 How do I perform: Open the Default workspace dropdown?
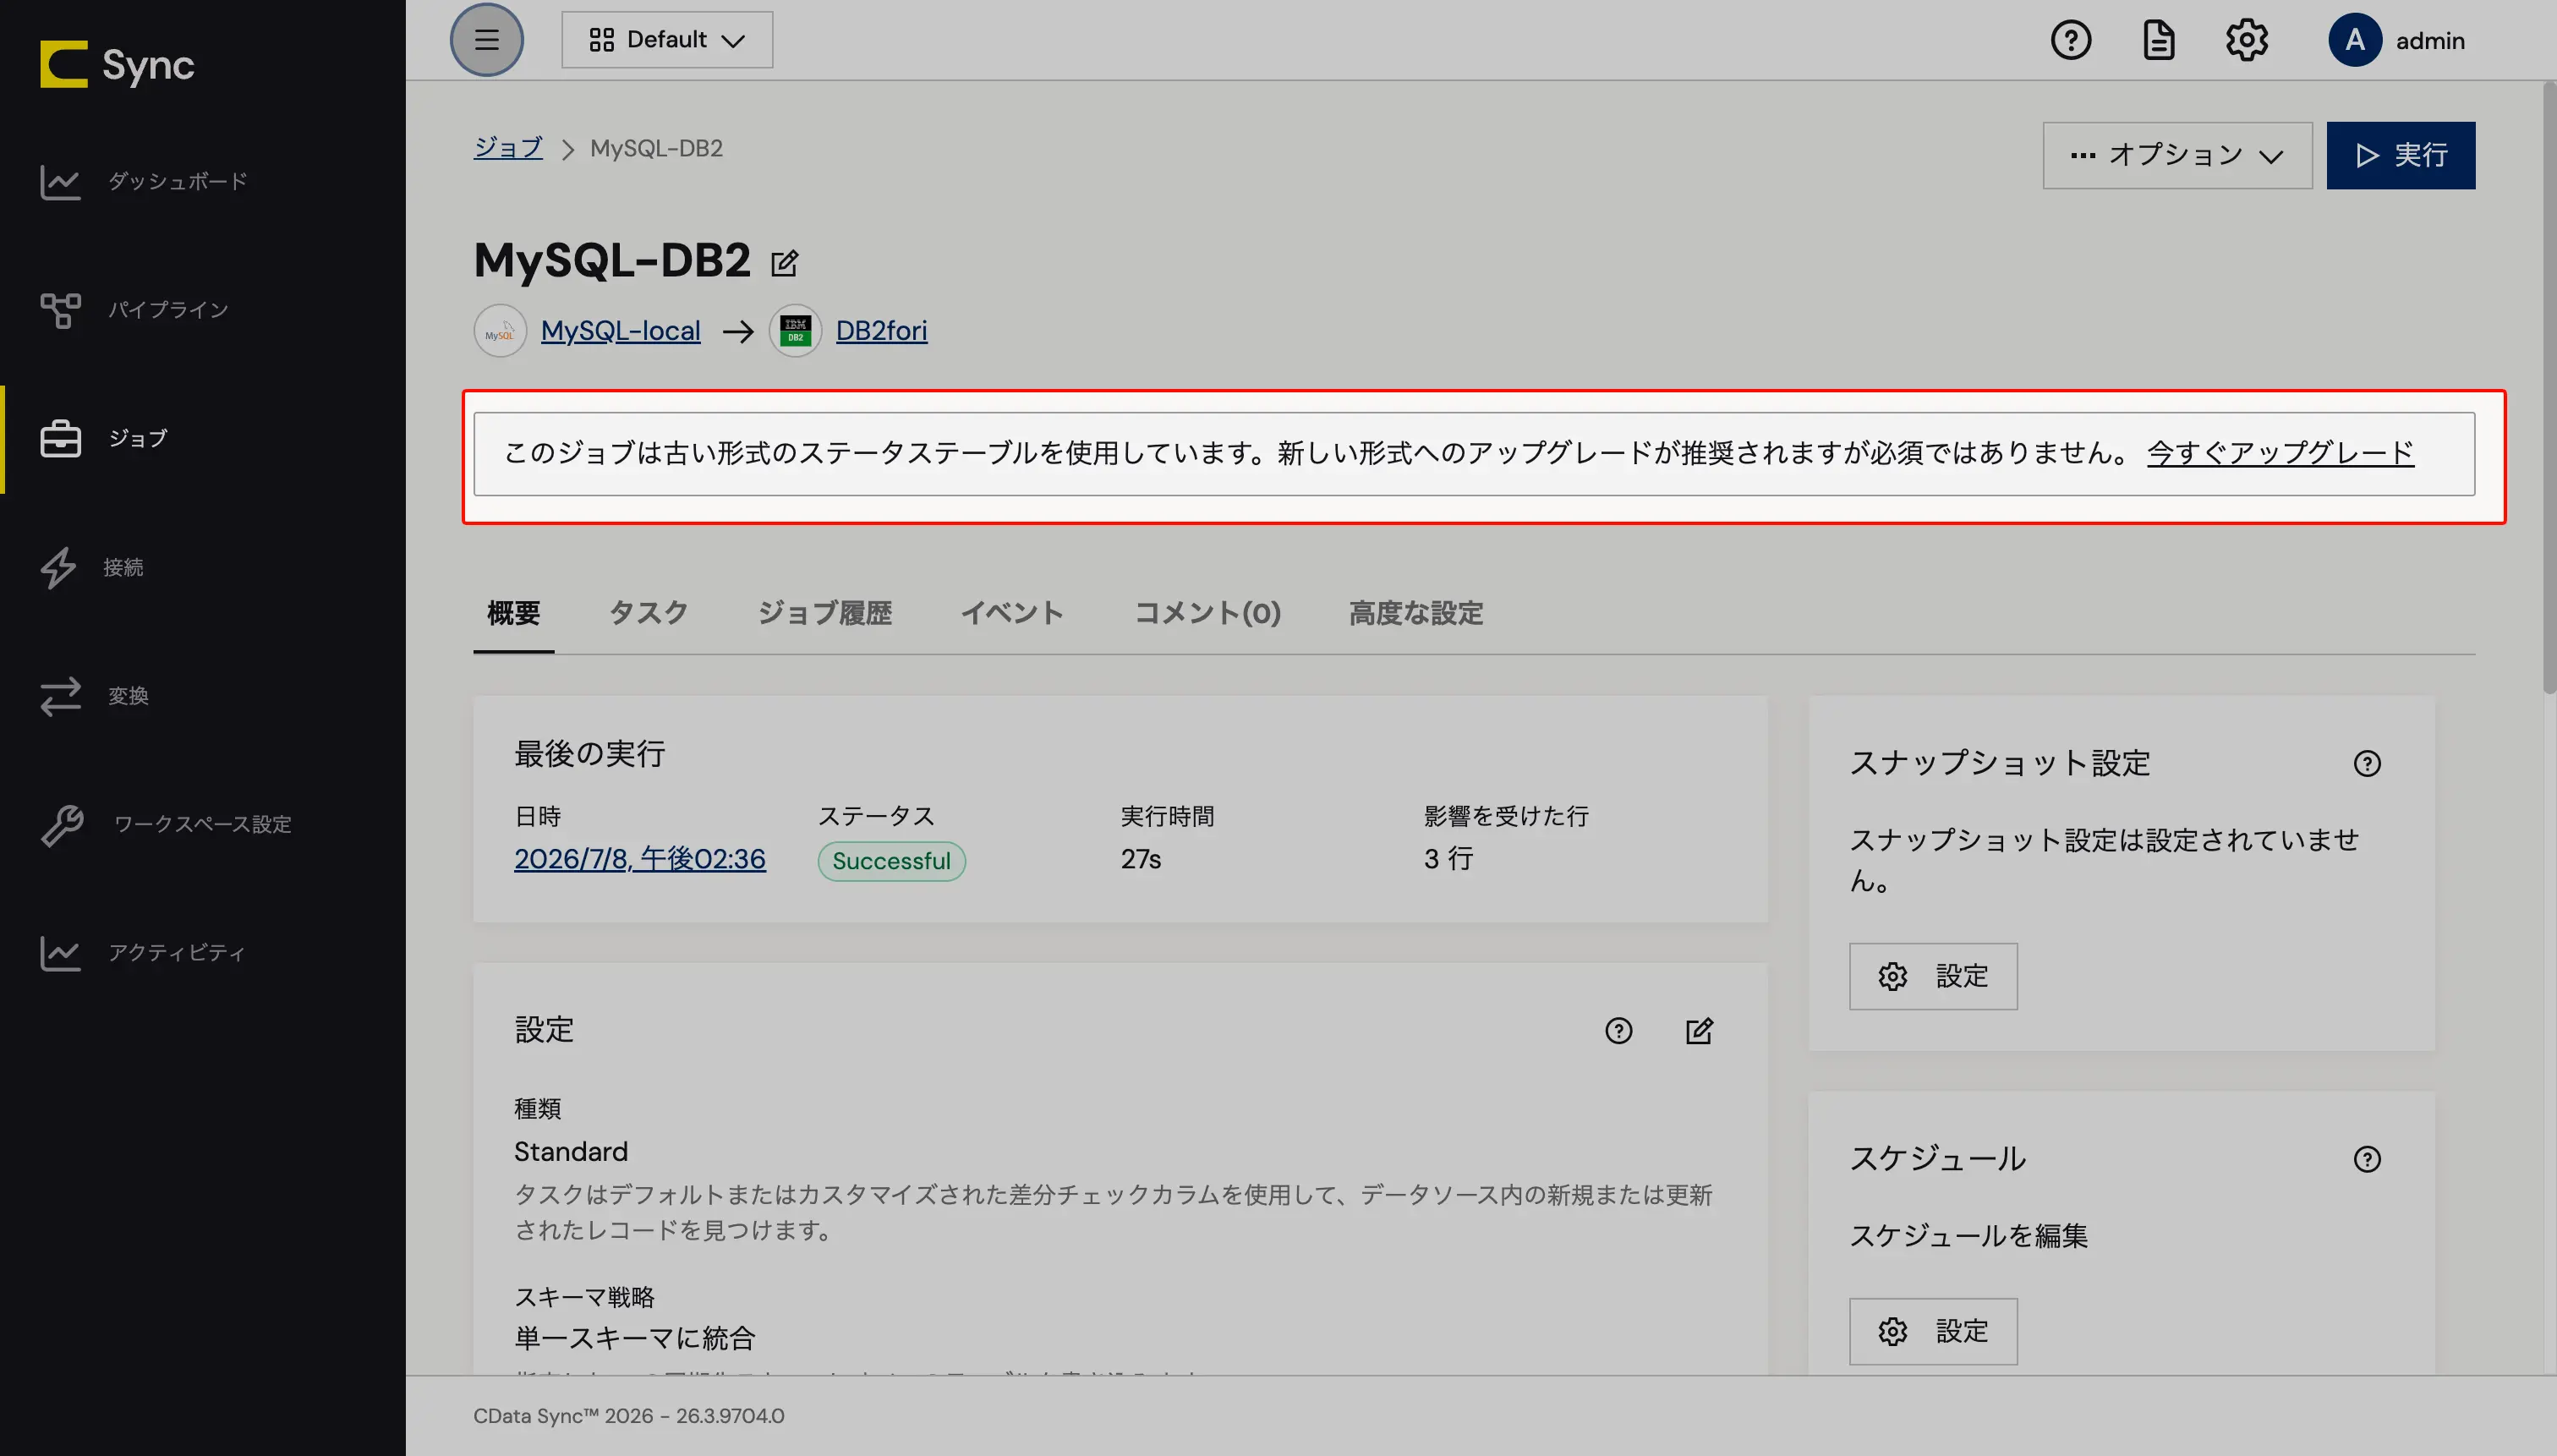pos(667,40)
